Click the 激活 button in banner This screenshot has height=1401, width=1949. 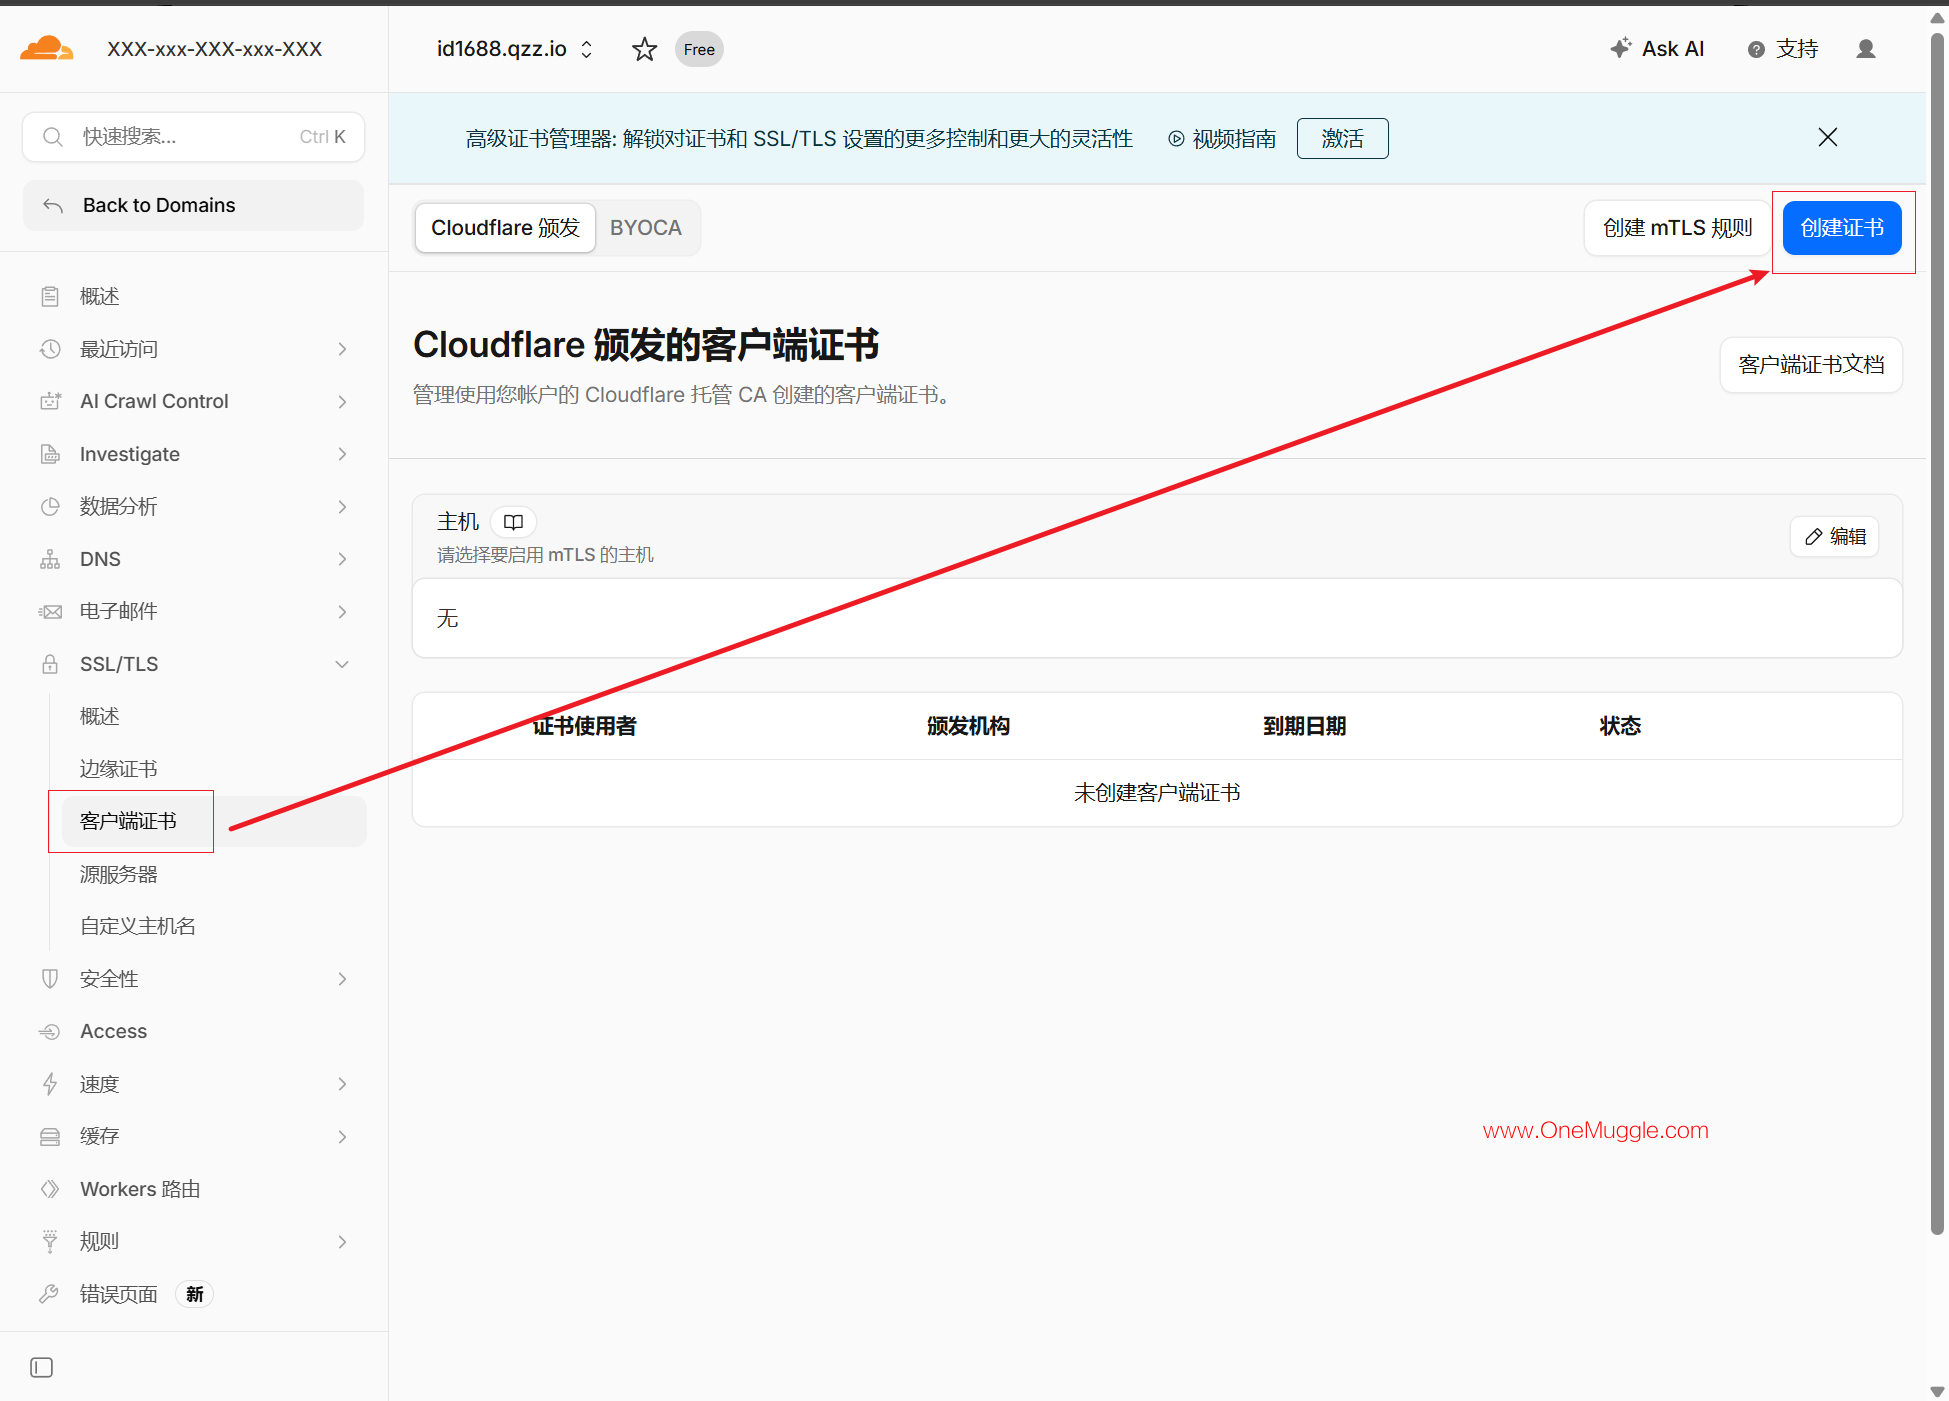[1342, 139]
